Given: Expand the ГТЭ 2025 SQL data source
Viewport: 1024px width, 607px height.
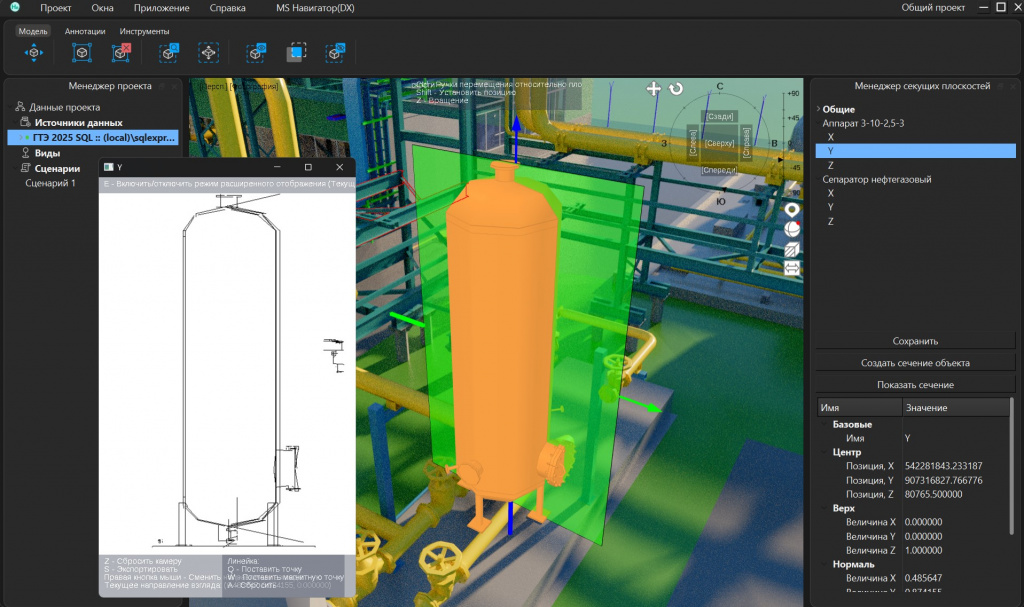Looking at the screenshot, I should pyautogui.click(x=20, y=138).
